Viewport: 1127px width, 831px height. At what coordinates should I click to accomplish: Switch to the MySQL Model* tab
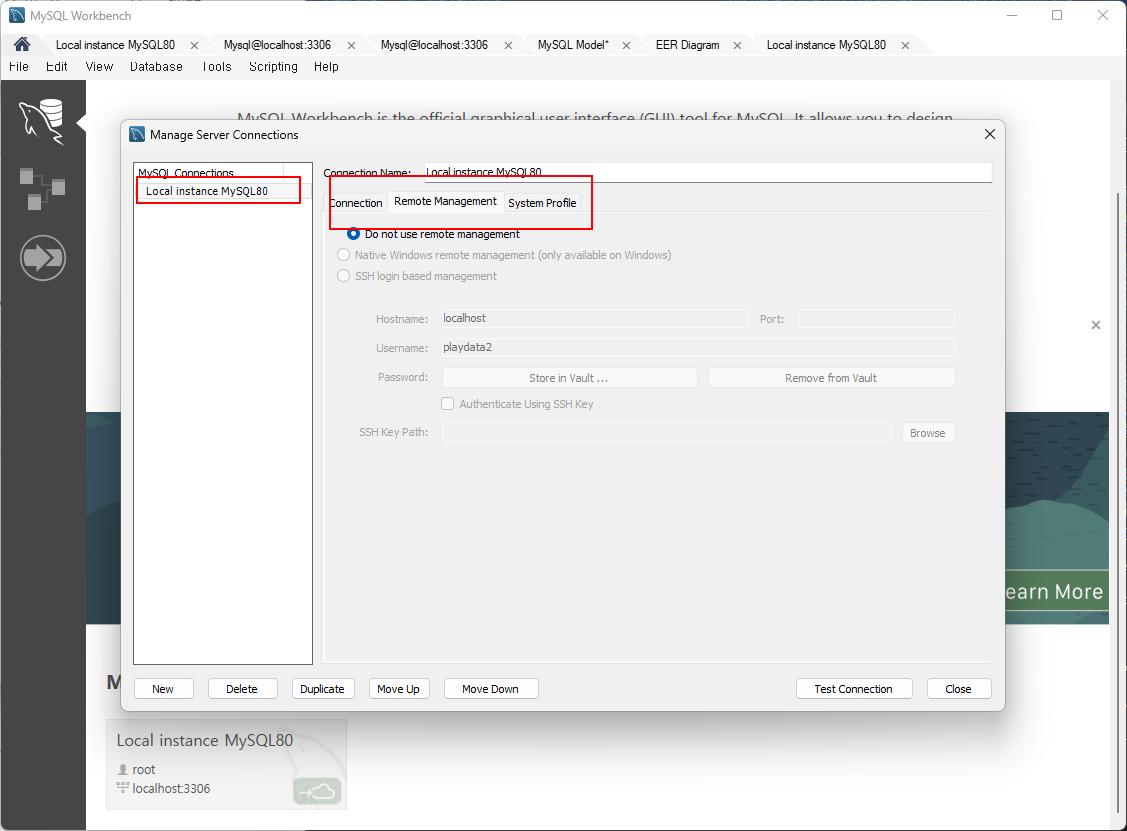coord(573,45)
